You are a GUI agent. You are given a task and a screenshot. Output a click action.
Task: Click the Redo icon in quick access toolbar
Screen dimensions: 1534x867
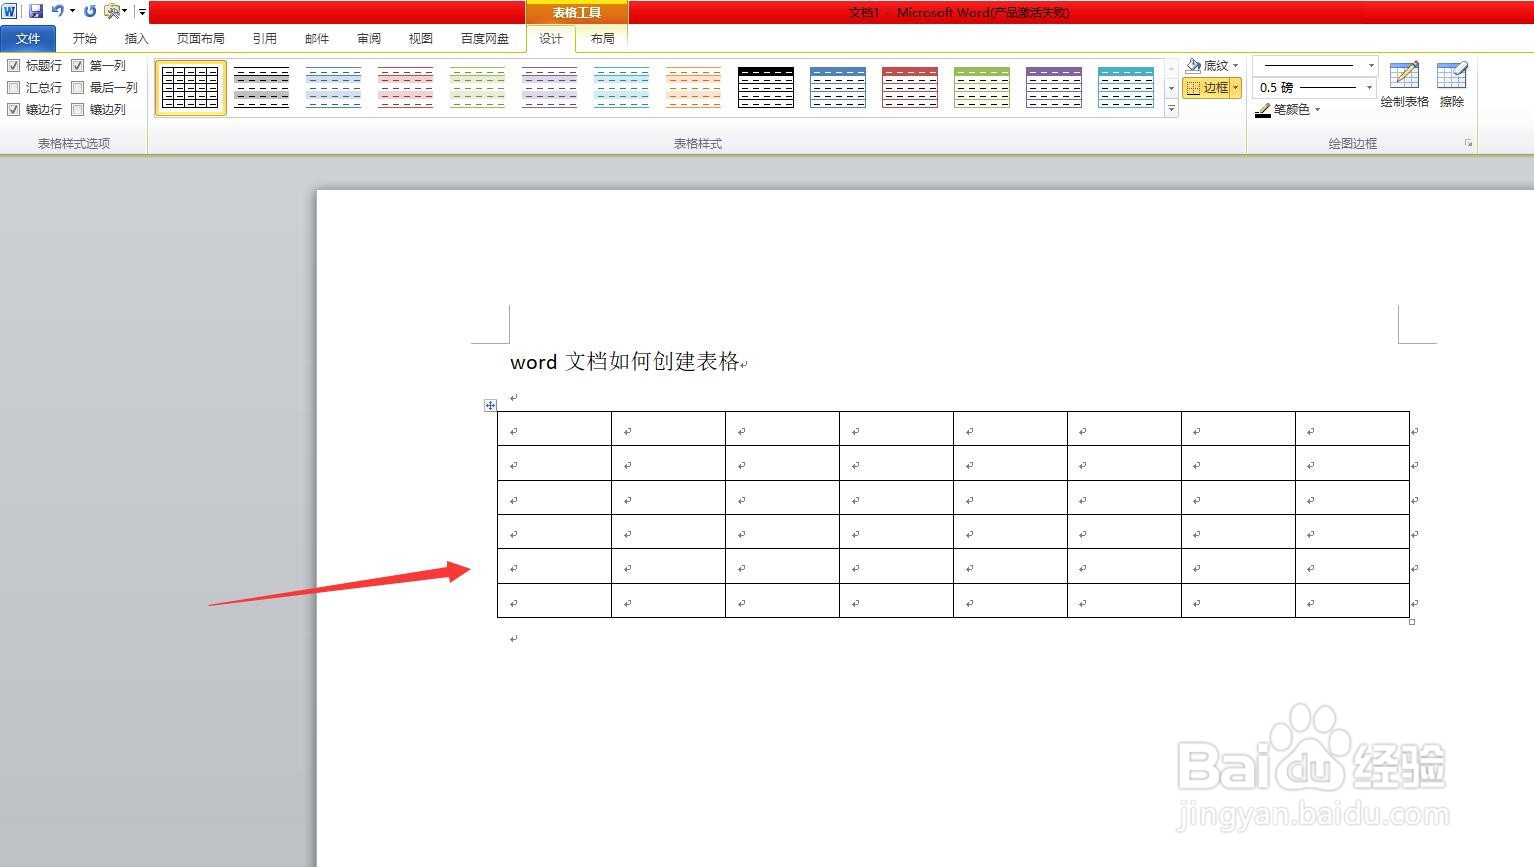pyautogui.click(x=90, y=11)
